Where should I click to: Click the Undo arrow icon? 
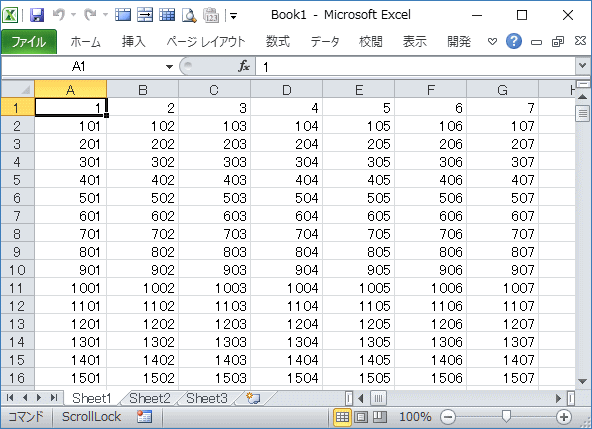coord(59,15)
